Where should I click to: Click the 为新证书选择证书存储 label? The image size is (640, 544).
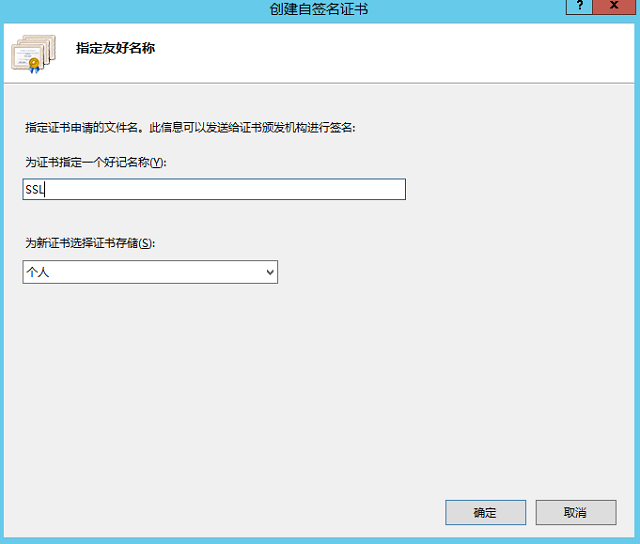click(90, 243)
